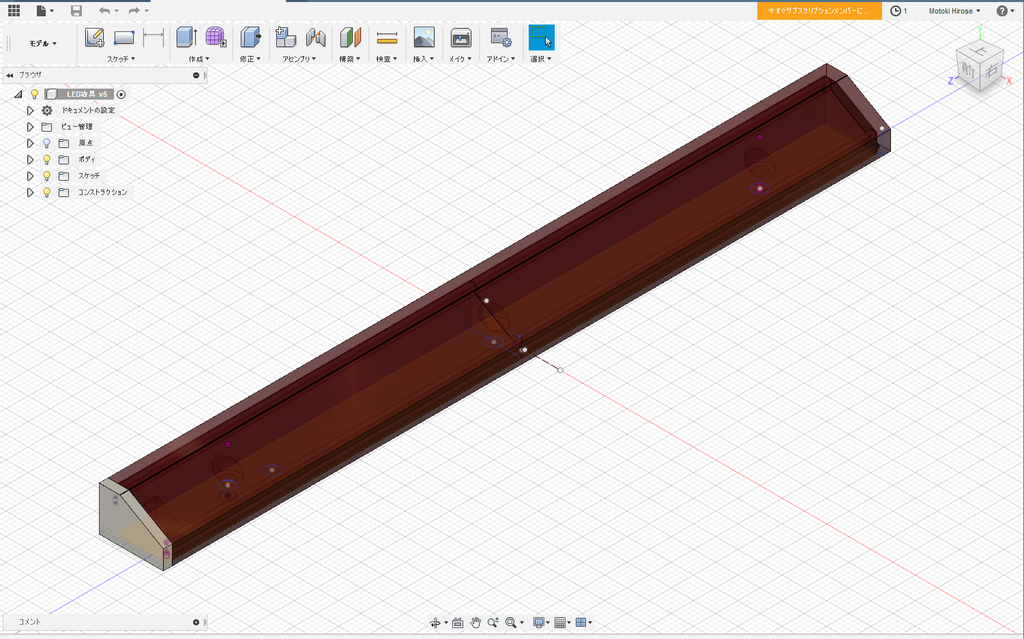1024x639 pixels.
Task: Toggle visibility bulb of スケッチ folder
Action: point(46,176)
